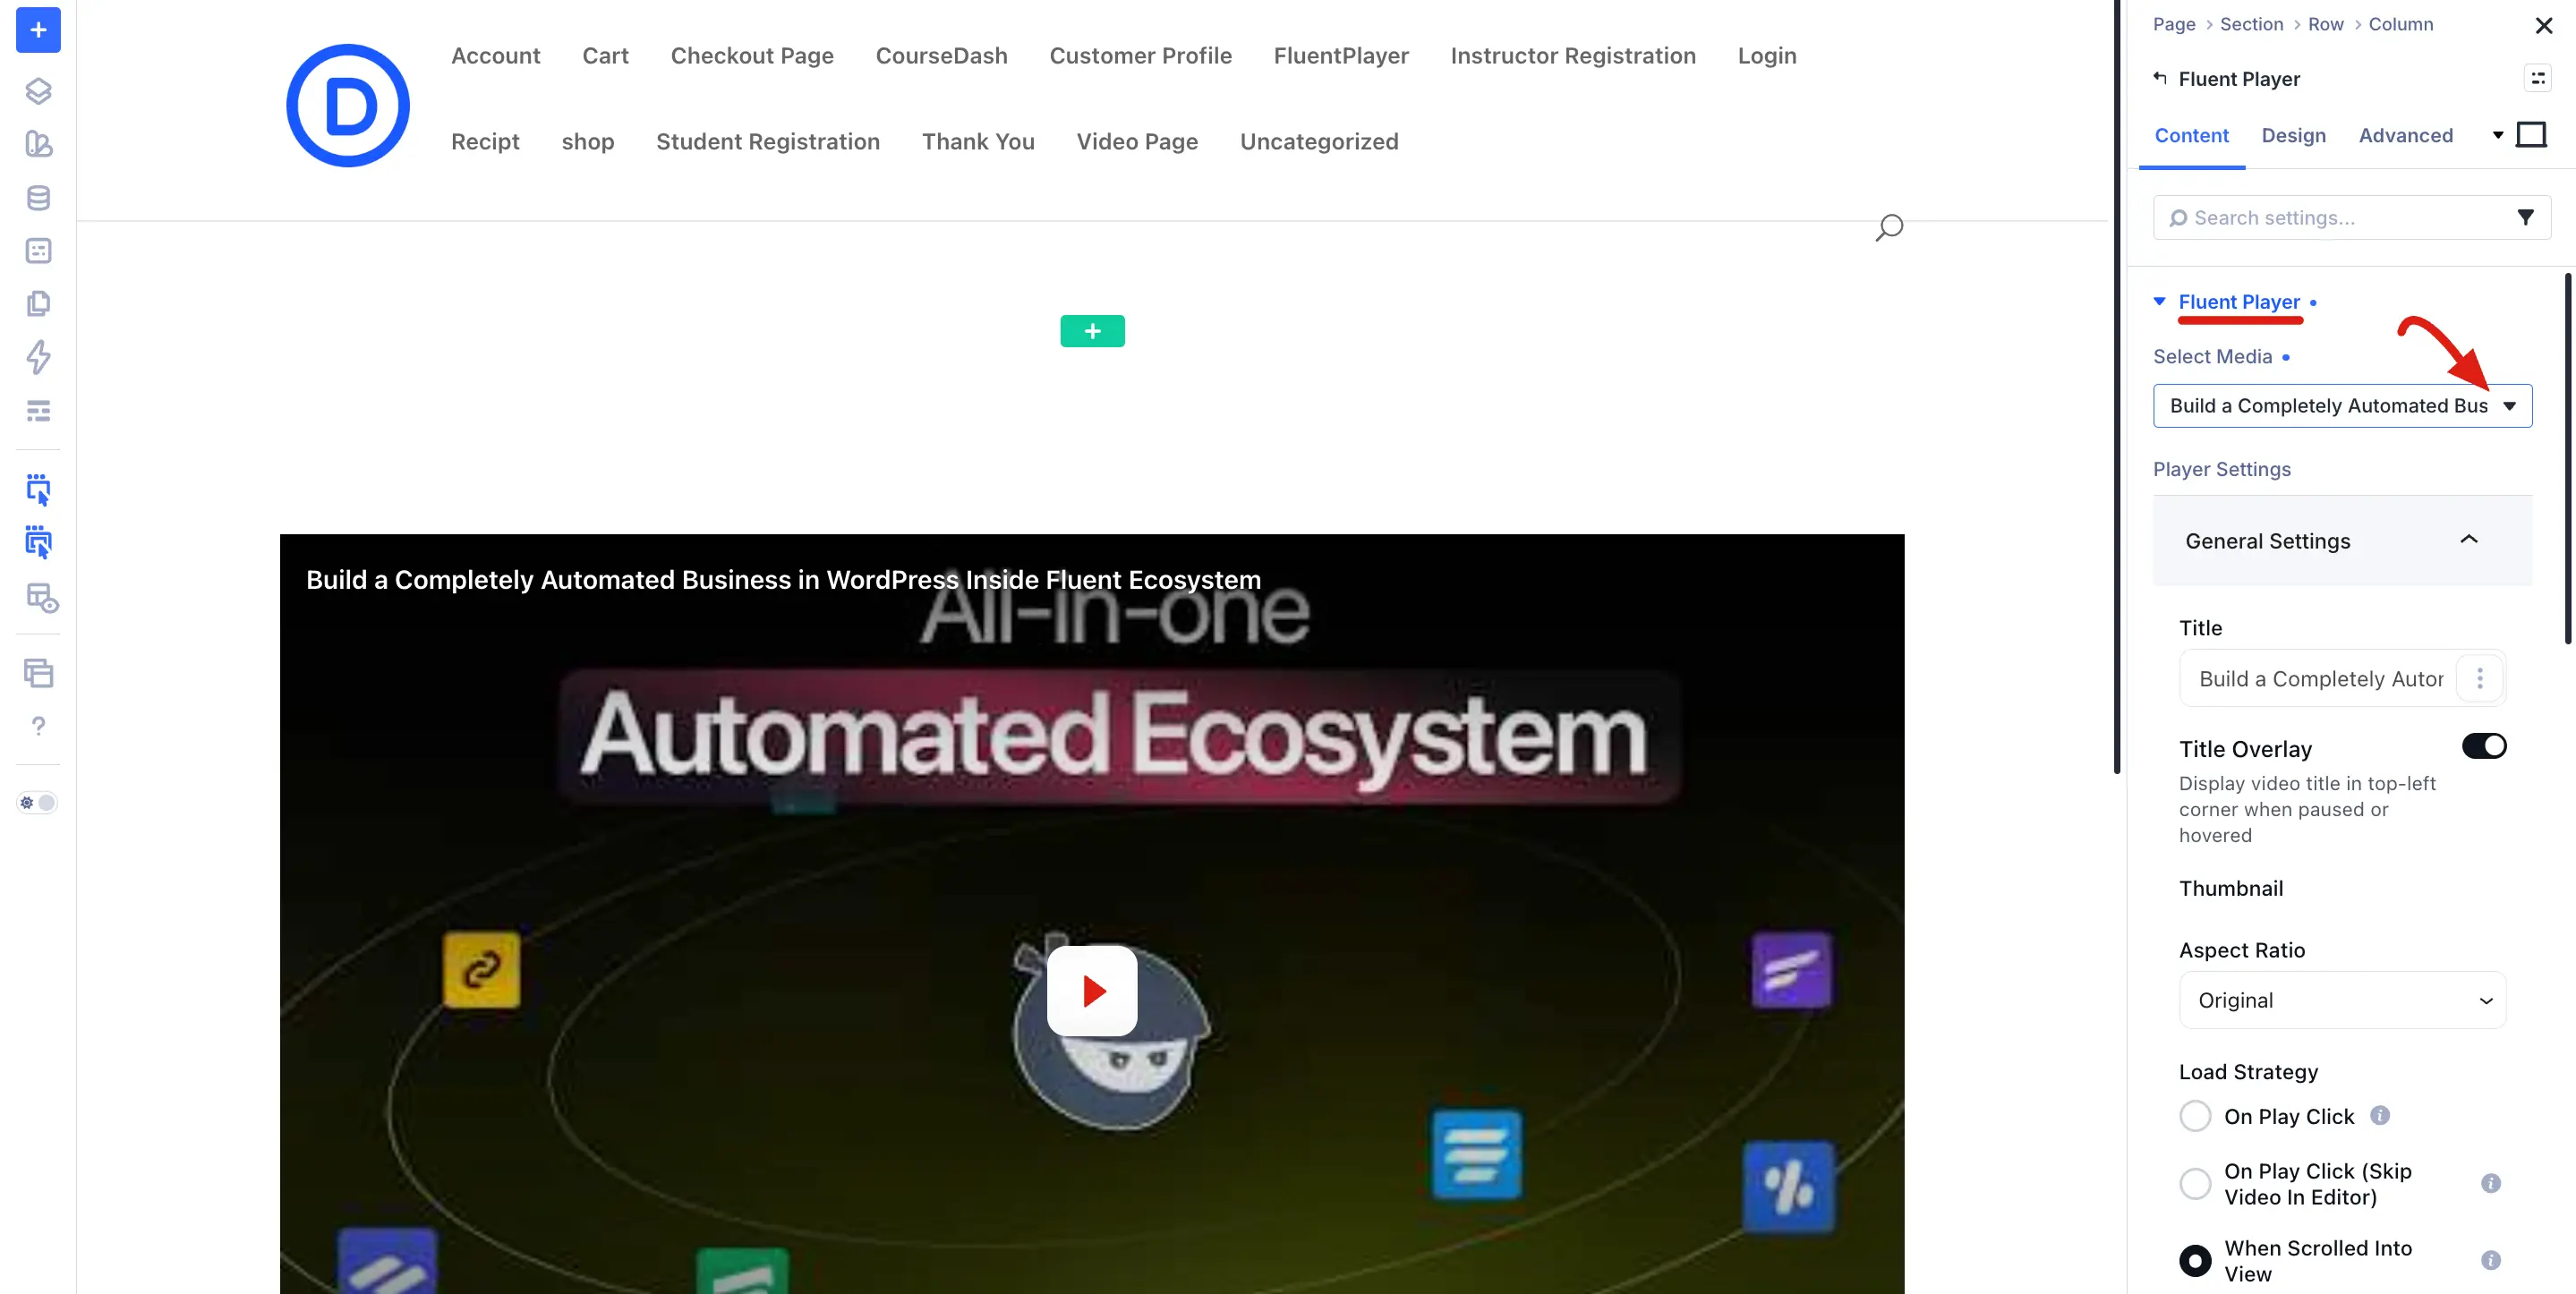Play the video with the red play button

pyautogui.click(x=1092, y=990)
